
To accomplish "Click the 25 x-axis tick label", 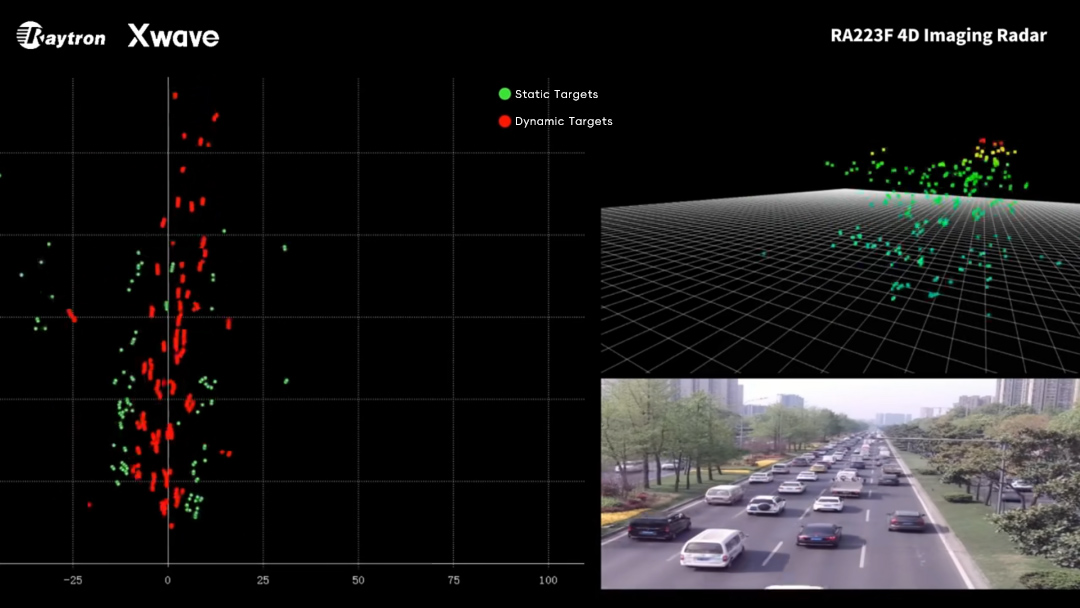I will (263, 579).
